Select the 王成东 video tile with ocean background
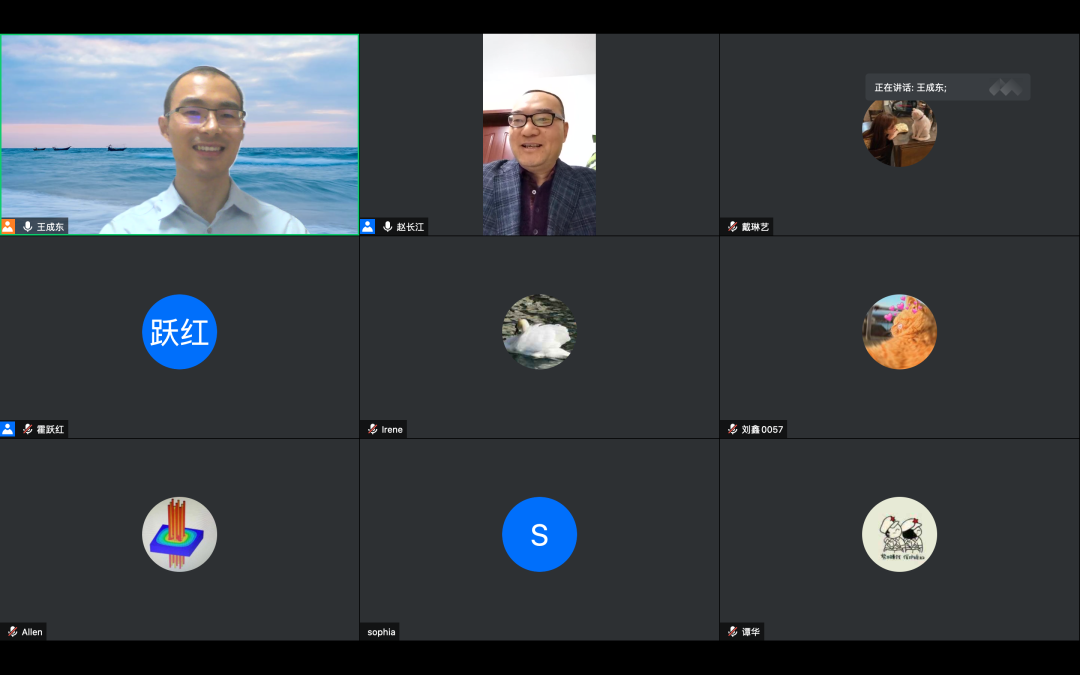1080x675 pixels. [180, 134]
